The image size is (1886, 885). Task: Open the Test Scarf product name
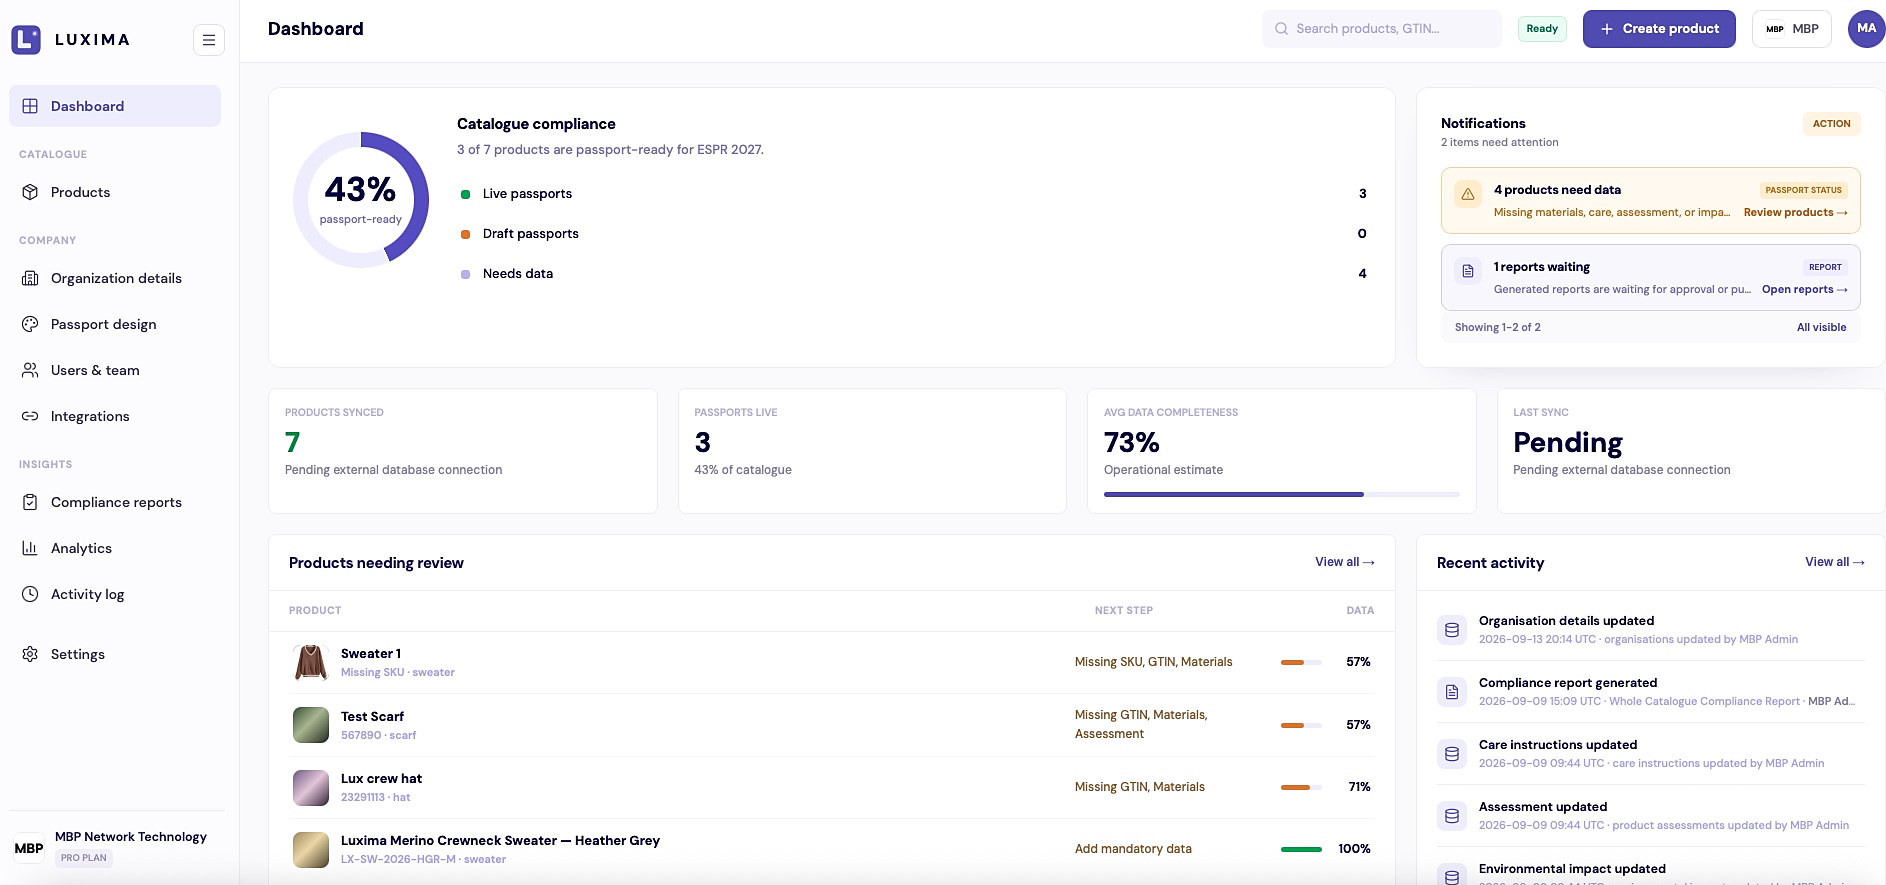[372, 717]
